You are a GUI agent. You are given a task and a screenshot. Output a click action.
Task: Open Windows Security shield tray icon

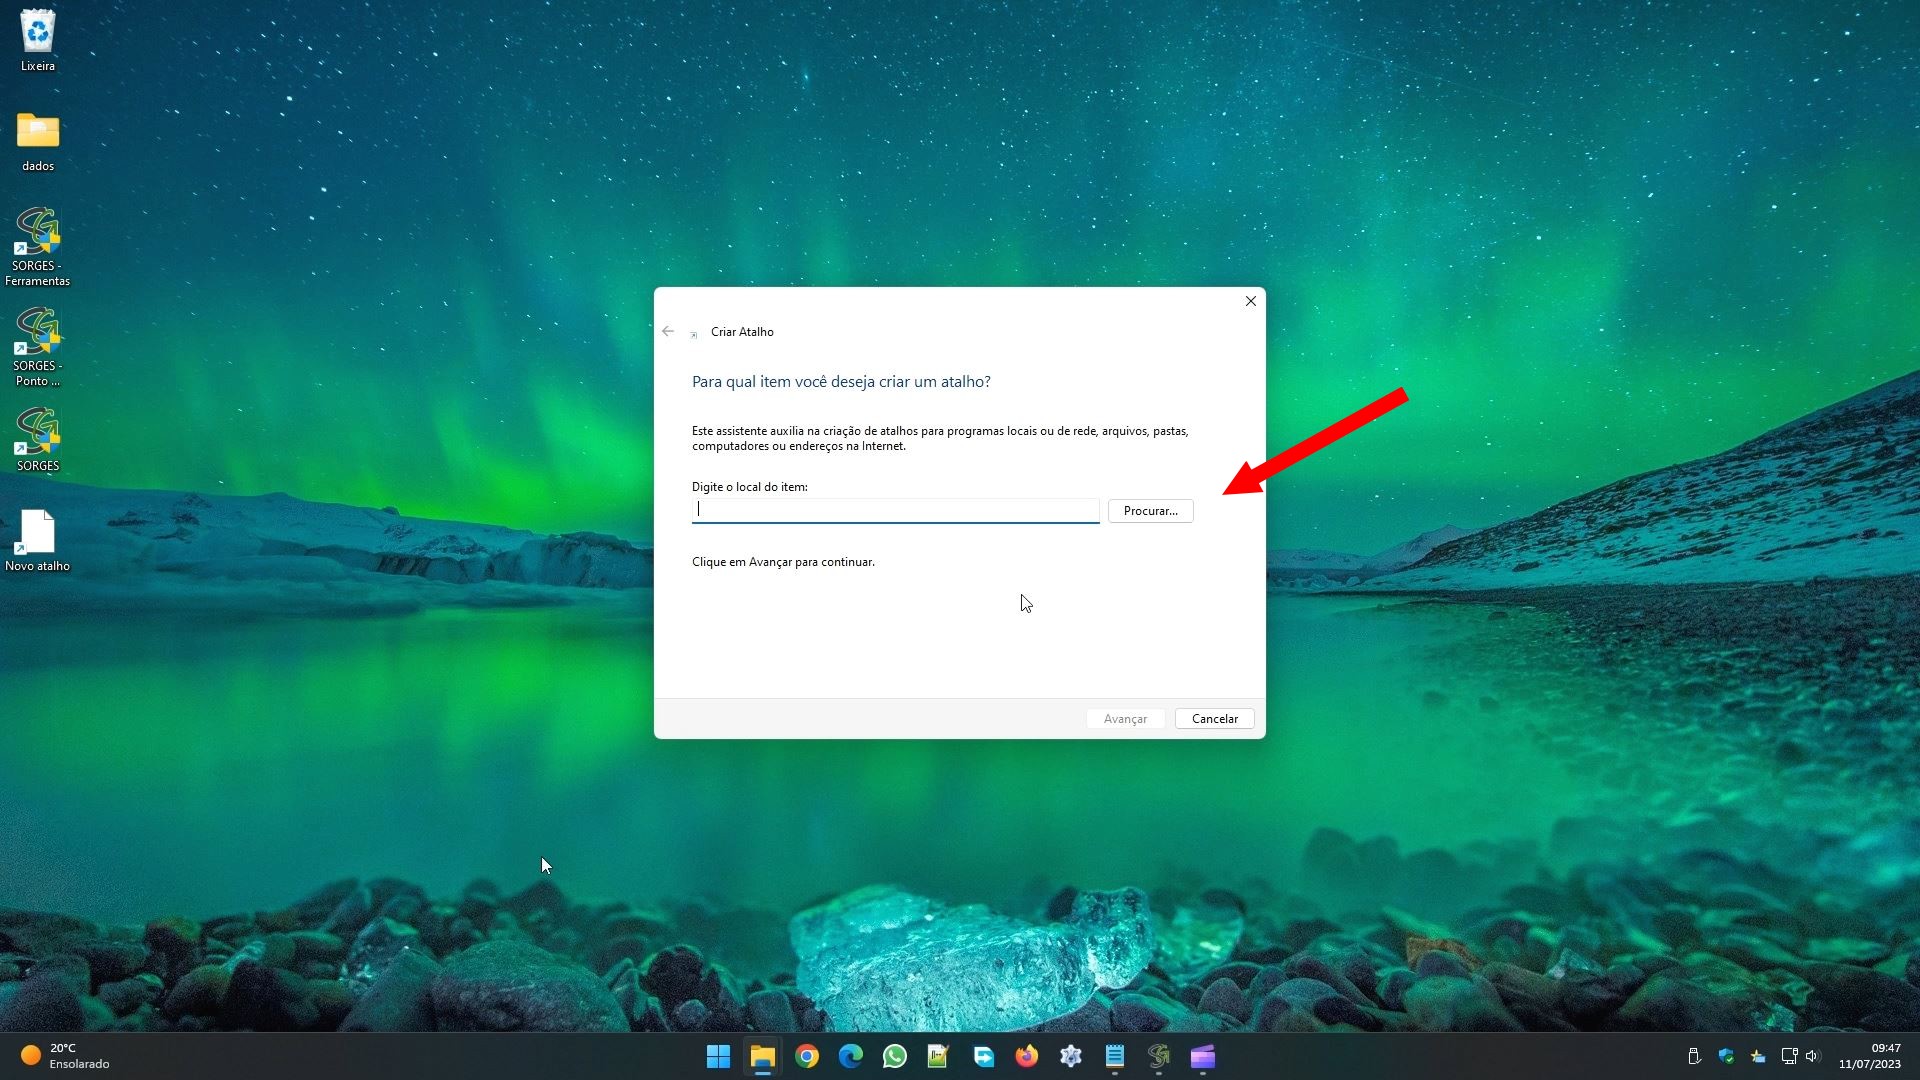pos(1726,1056)
